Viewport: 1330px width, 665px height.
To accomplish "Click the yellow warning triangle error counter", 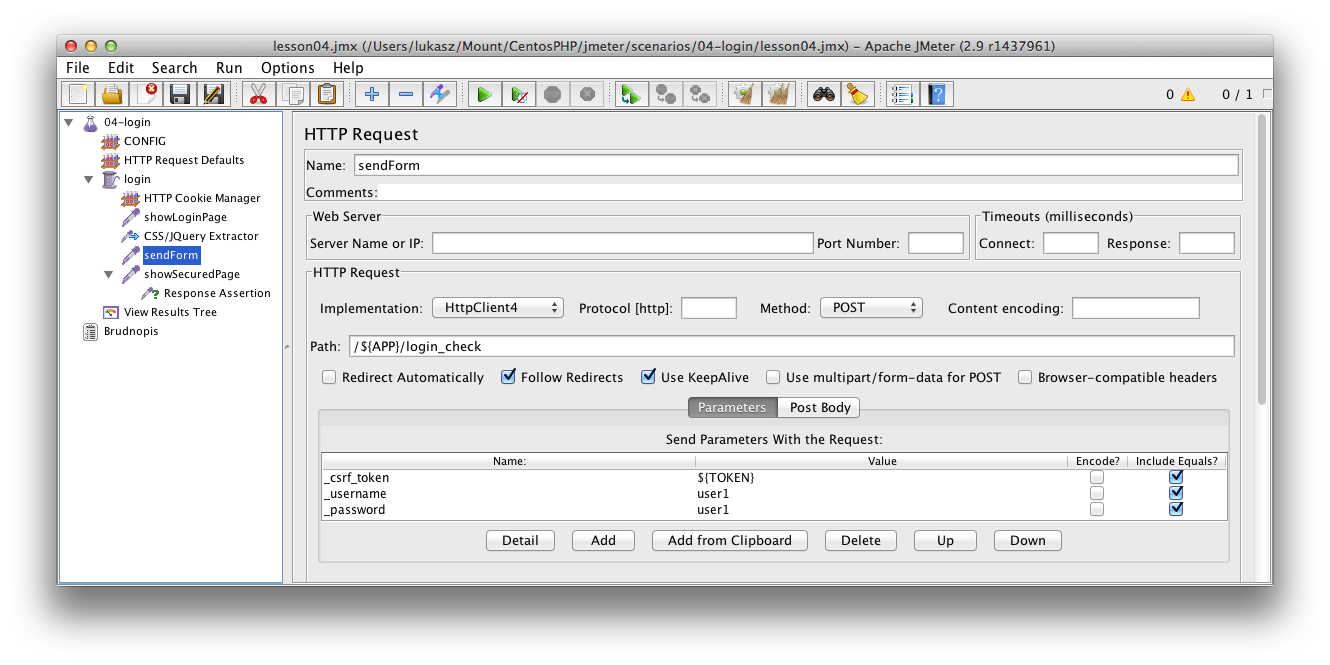I will 1188,95.
